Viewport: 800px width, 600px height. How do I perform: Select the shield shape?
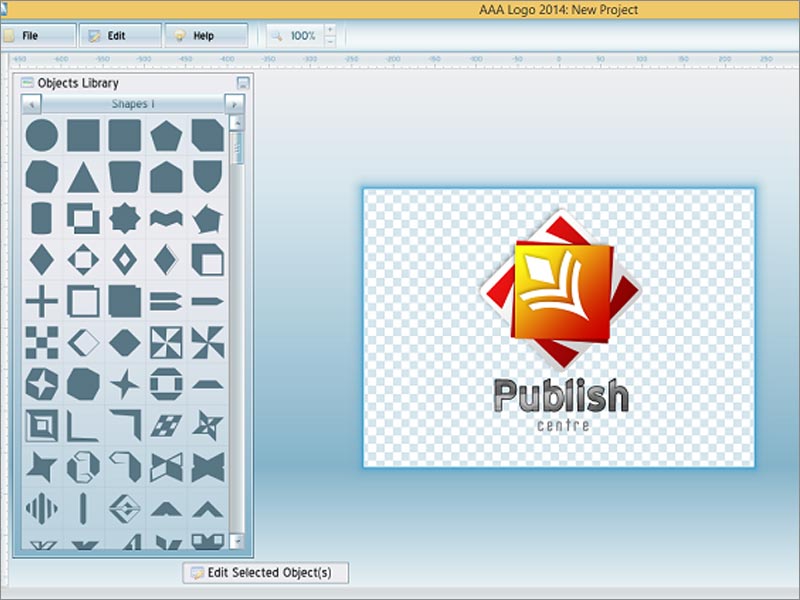click(207, 176)
